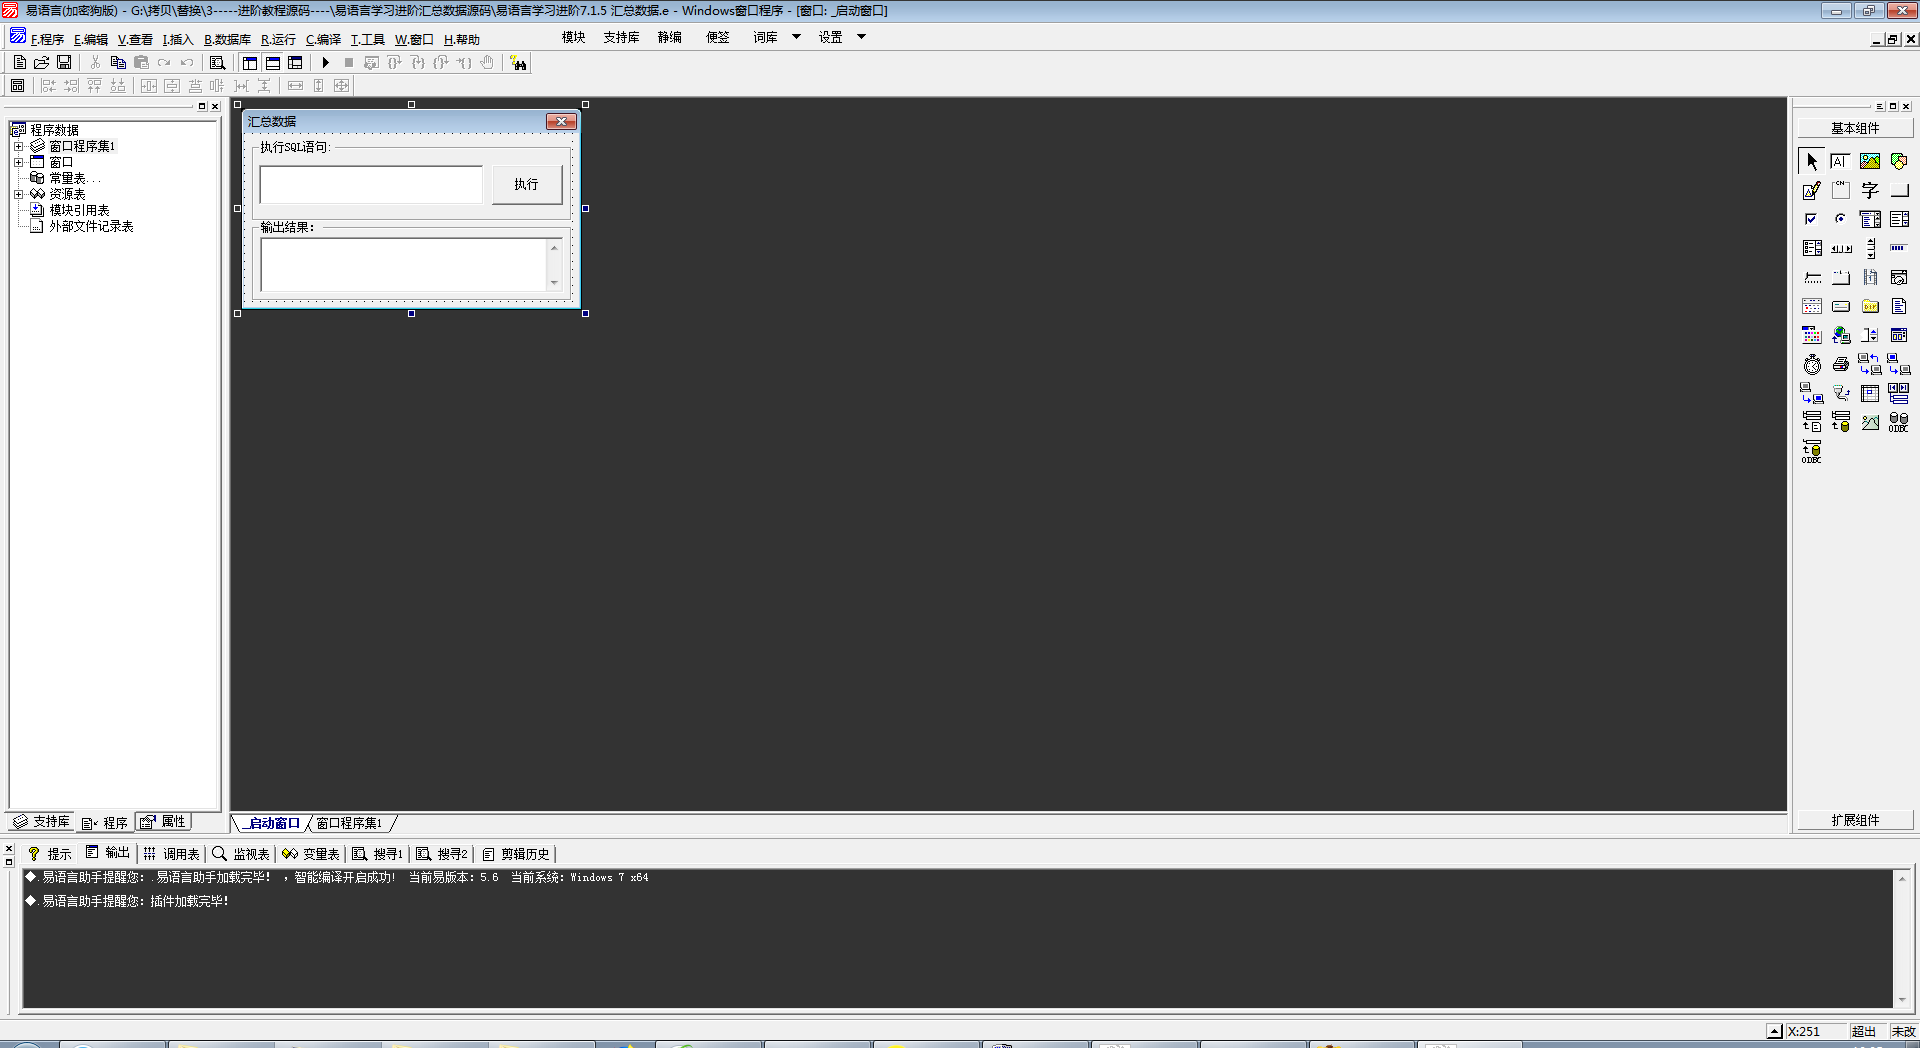The image size is (1920, 1048).
Task: Select the radio button component icon
Action: [1841, 219]
